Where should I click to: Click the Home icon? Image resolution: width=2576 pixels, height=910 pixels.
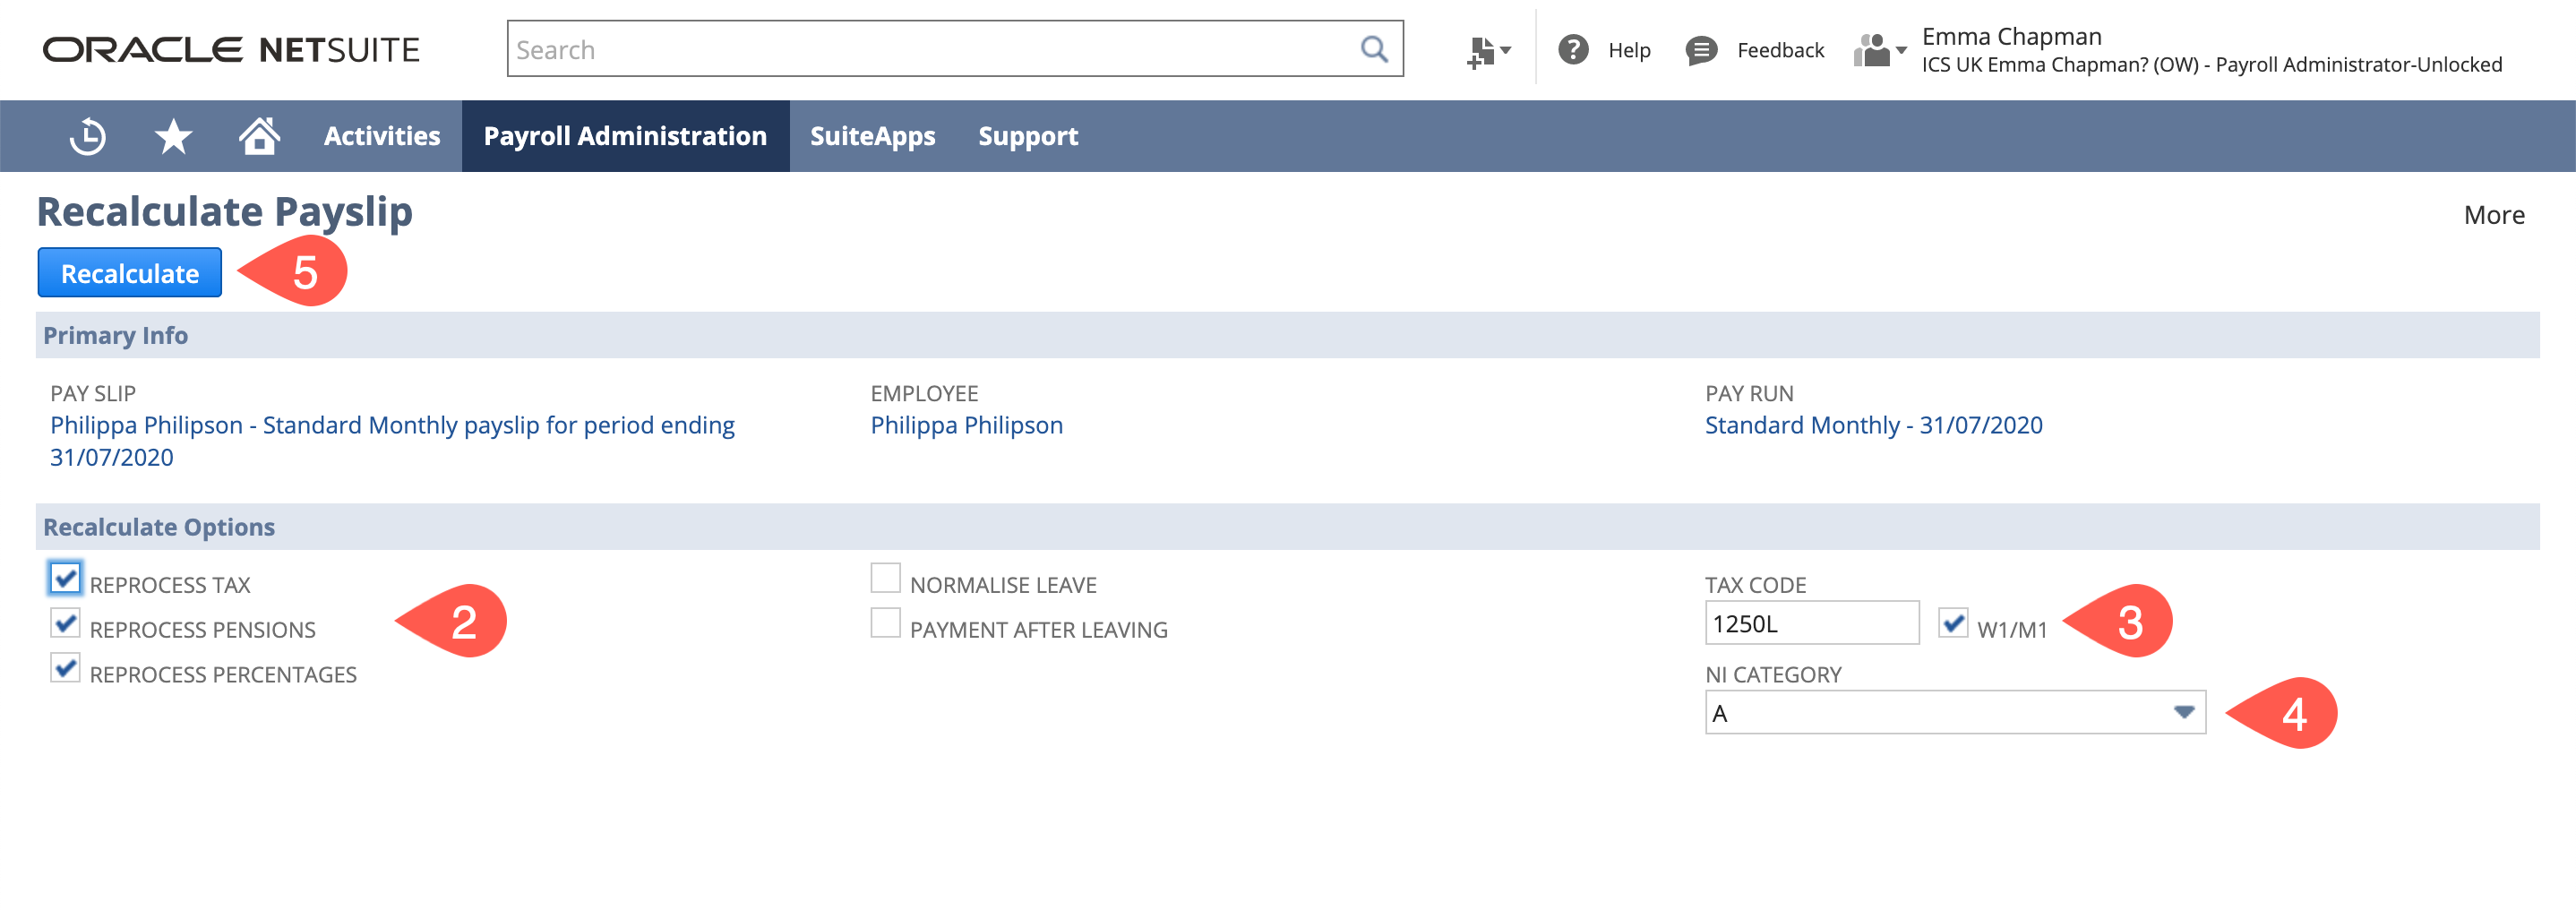click(258, 135)
